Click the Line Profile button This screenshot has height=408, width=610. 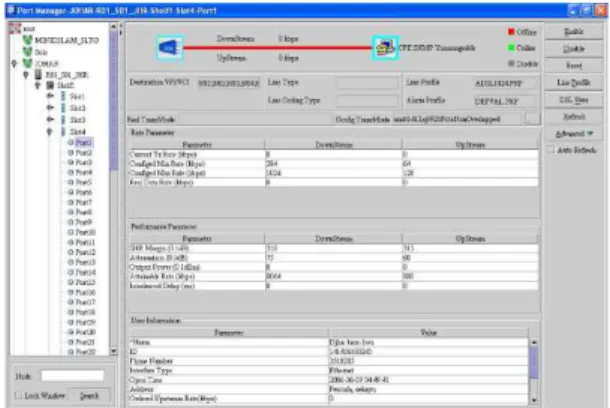[574, 82]
